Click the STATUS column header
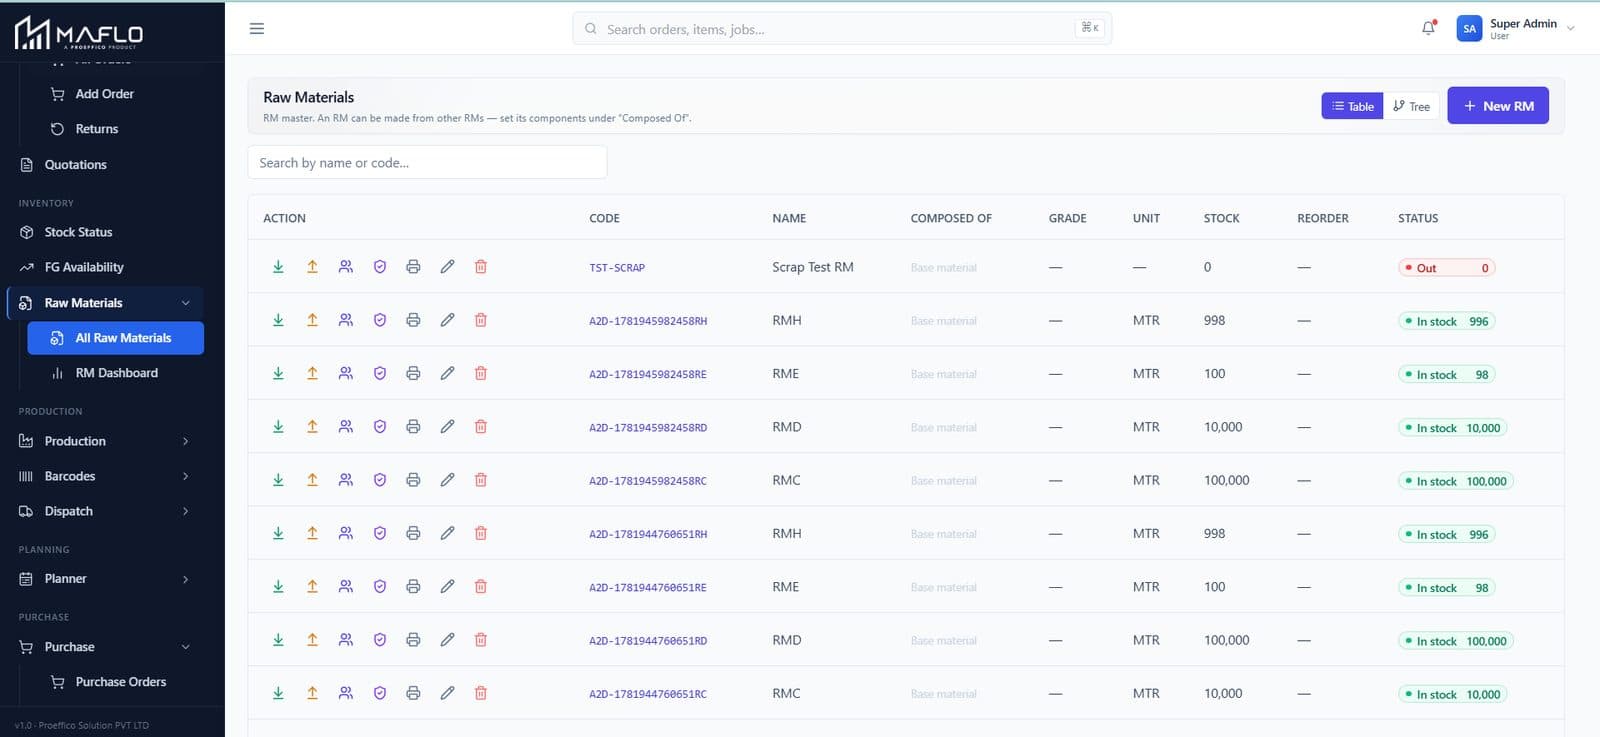Screen dimensions: 1600x737 [1418, 218]
